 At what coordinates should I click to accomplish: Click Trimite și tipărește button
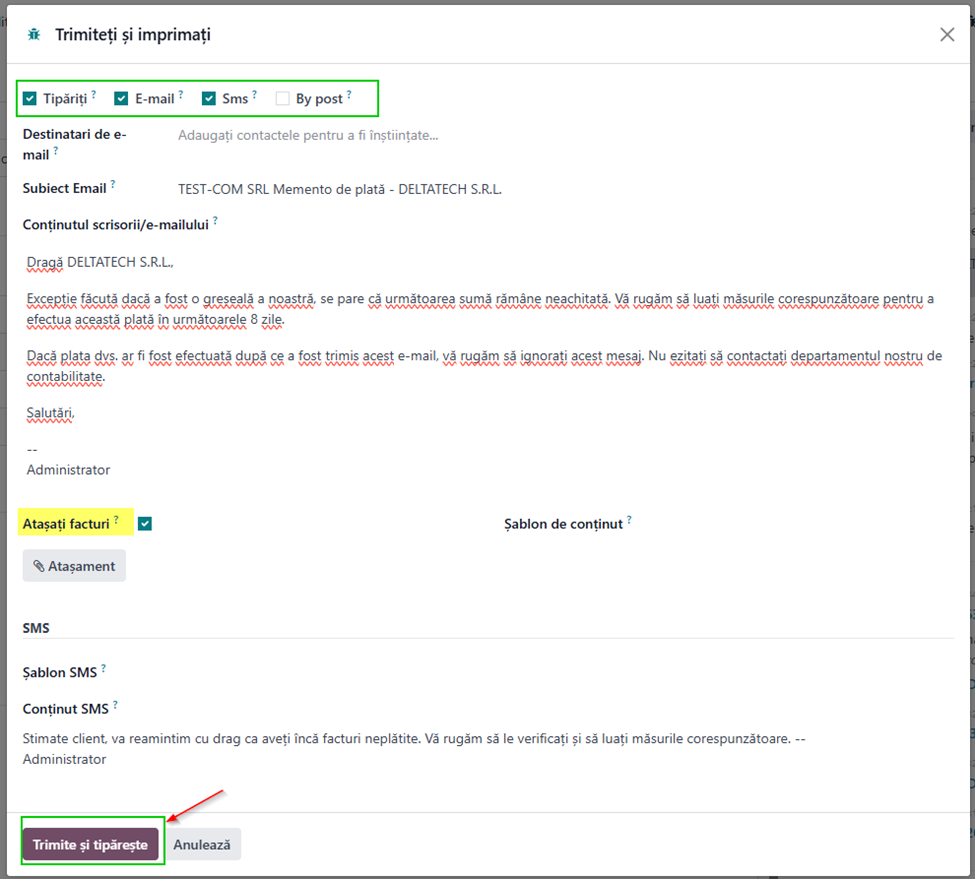coord(91,844)
